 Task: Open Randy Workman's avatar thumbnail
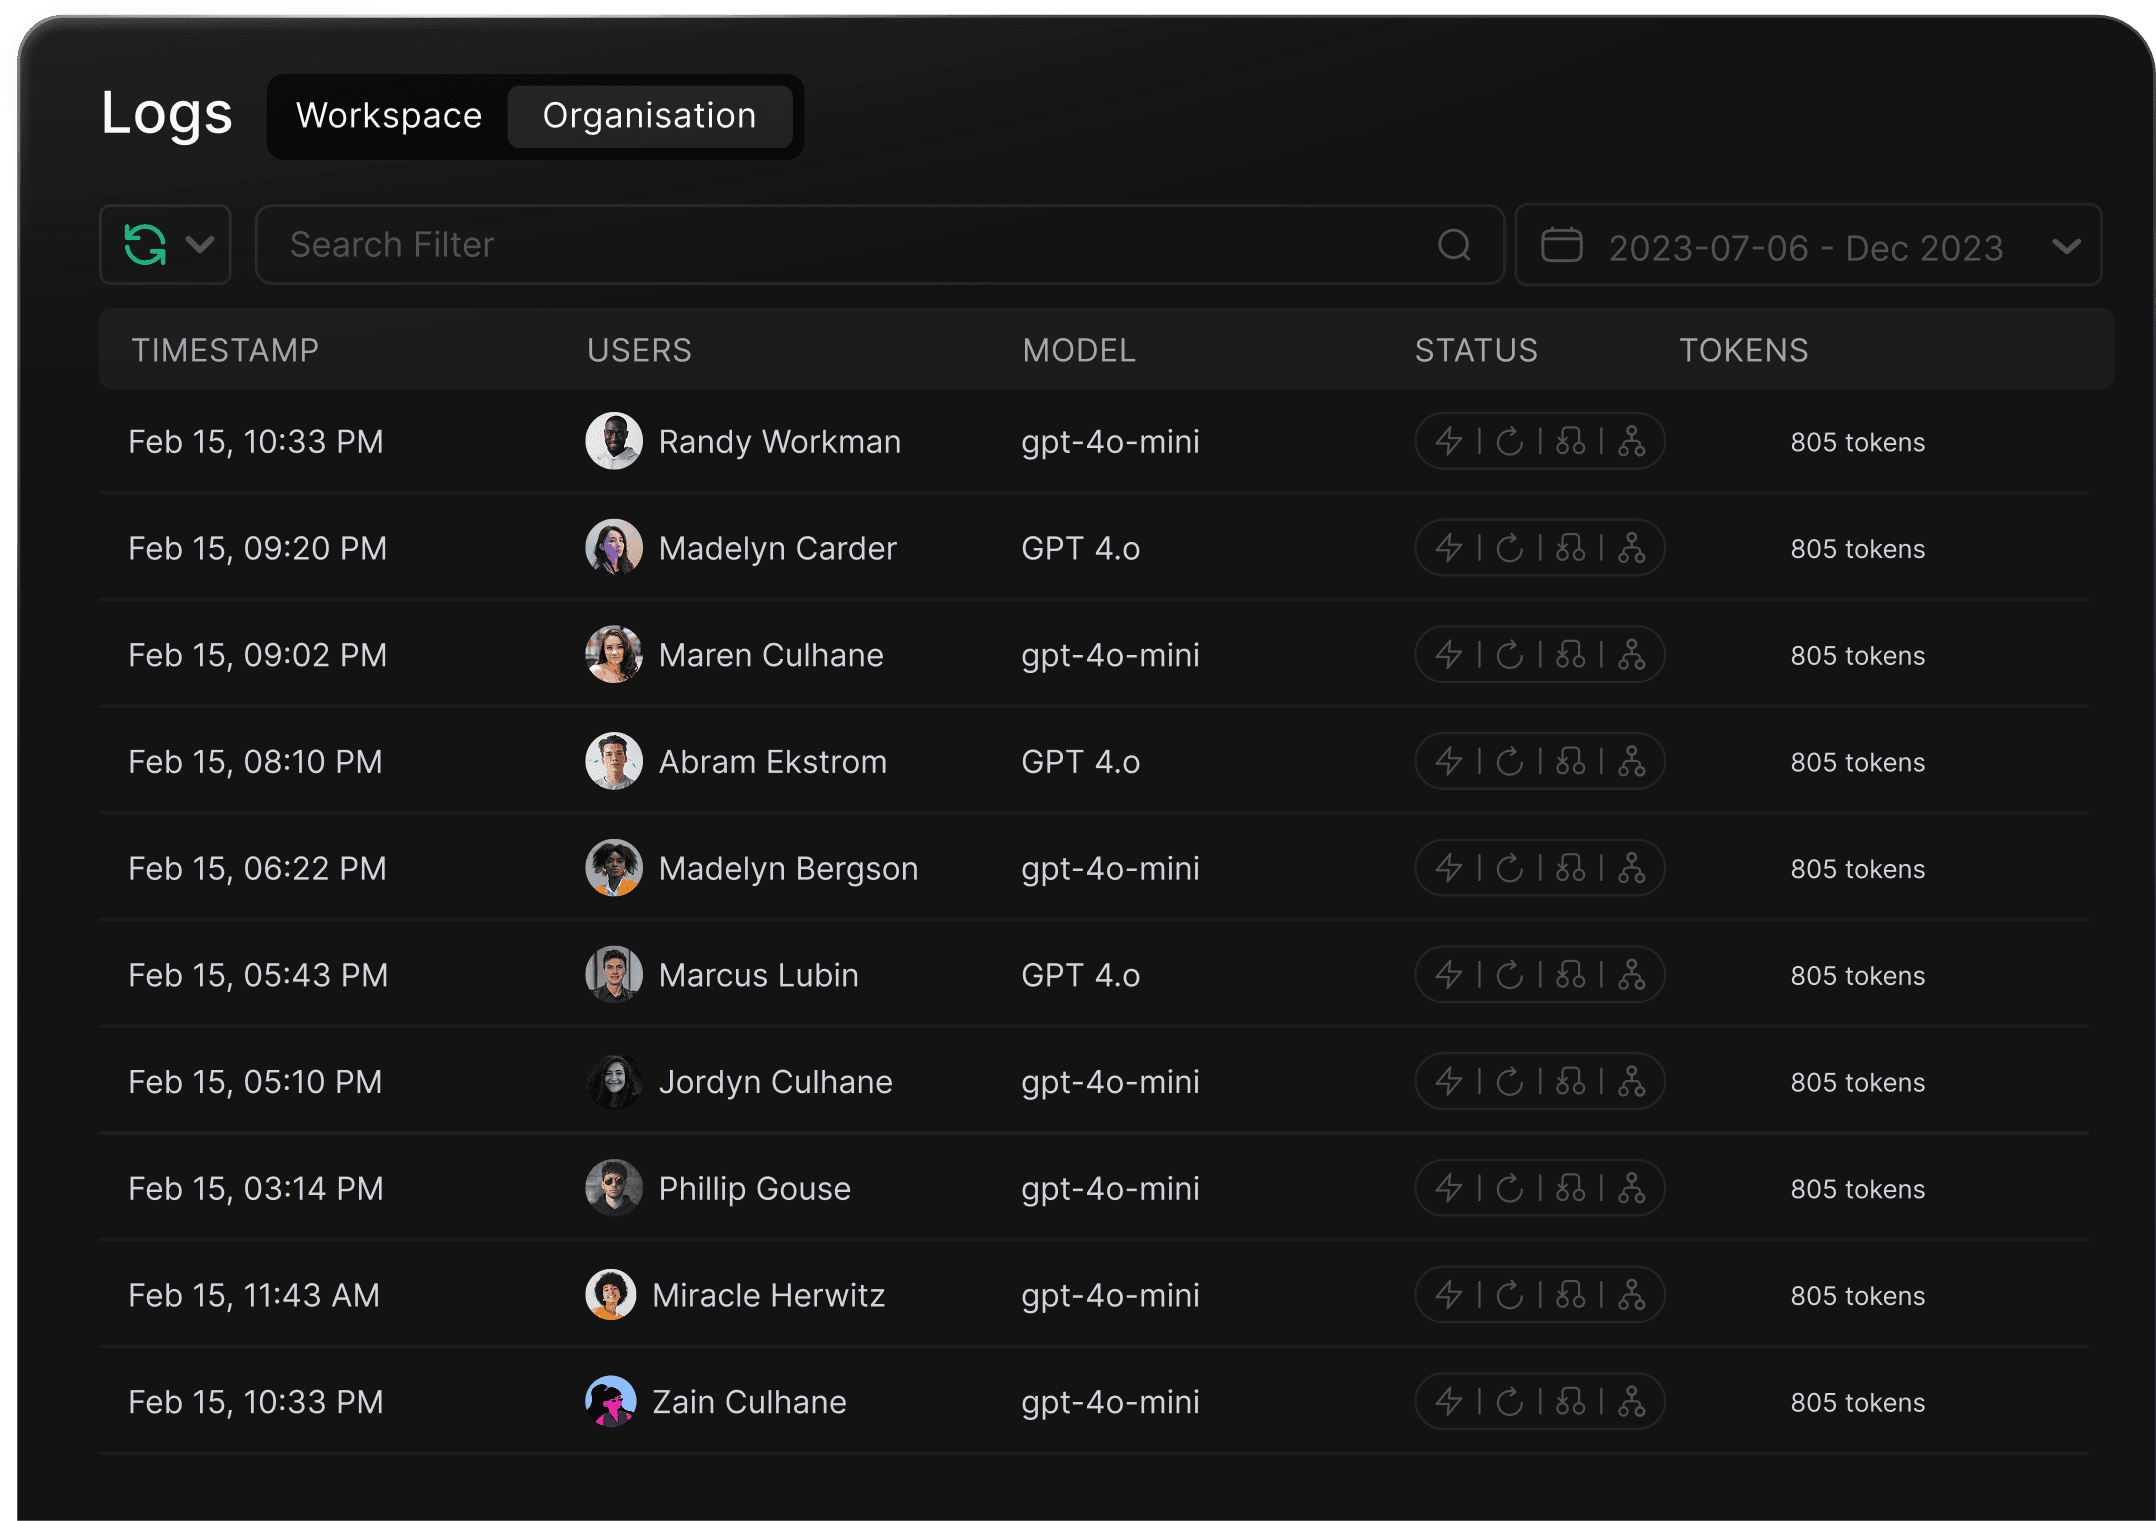tap(613, 441)
